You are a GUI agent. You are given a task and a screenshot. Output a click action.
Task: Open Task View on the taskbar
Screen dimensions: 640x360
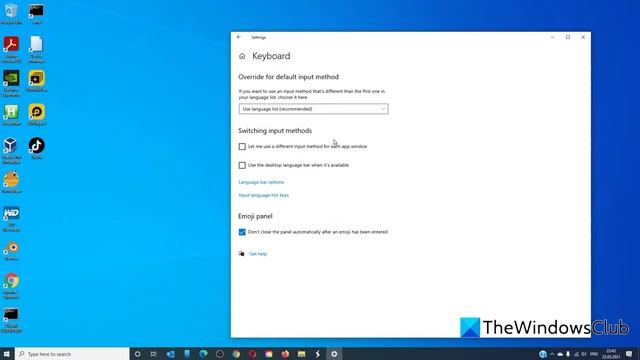pyautogui.click(x=153, y=354)
